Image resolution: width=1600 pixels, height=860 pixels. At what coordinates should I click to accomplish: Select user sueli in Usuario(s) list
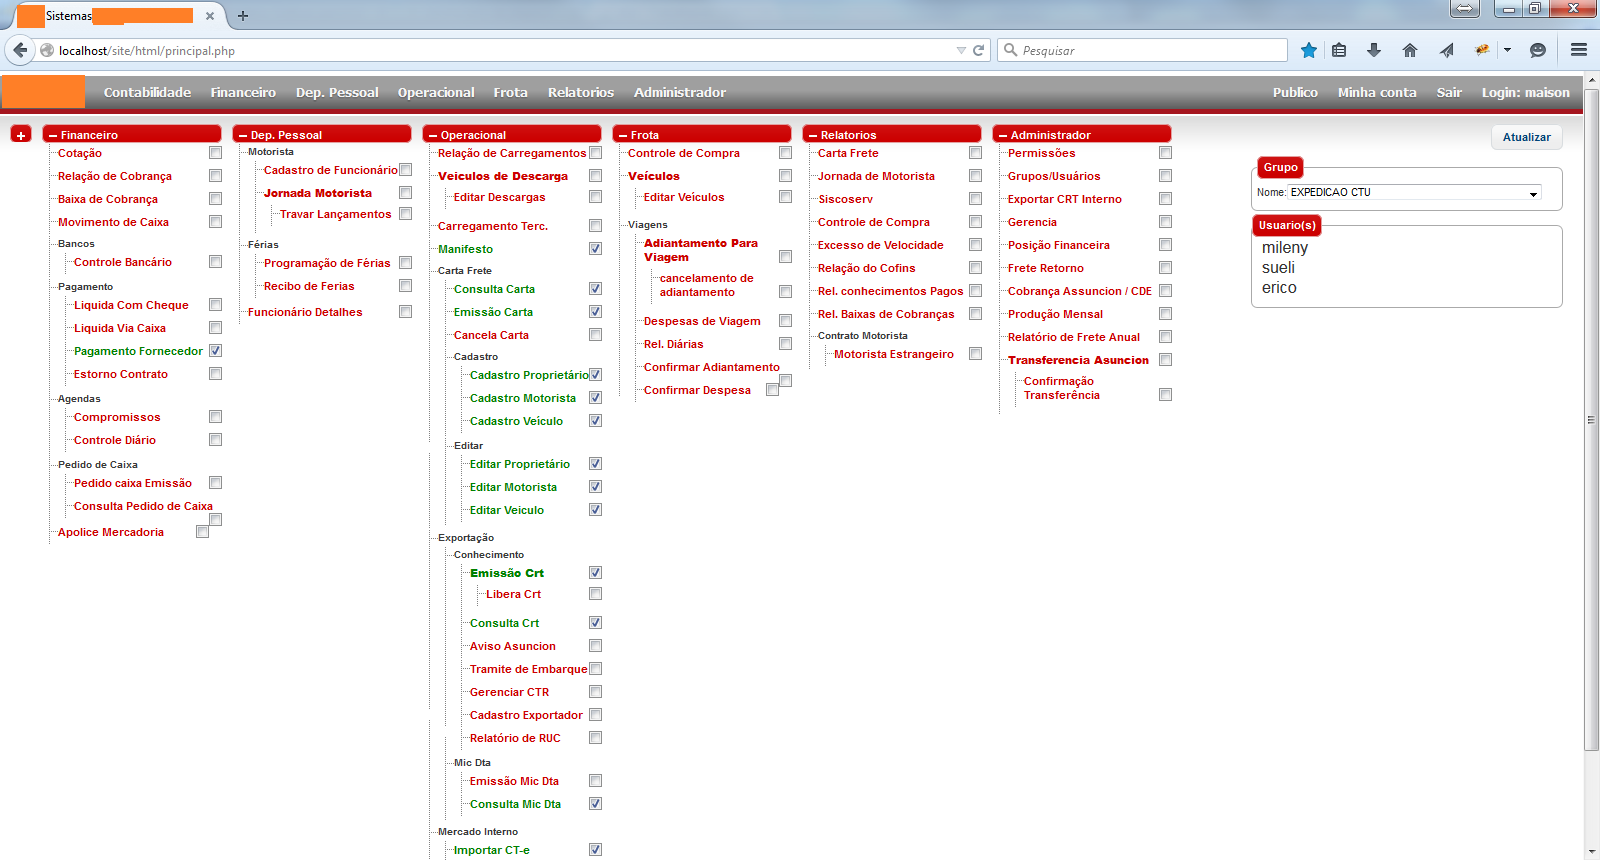[1278, 268]
